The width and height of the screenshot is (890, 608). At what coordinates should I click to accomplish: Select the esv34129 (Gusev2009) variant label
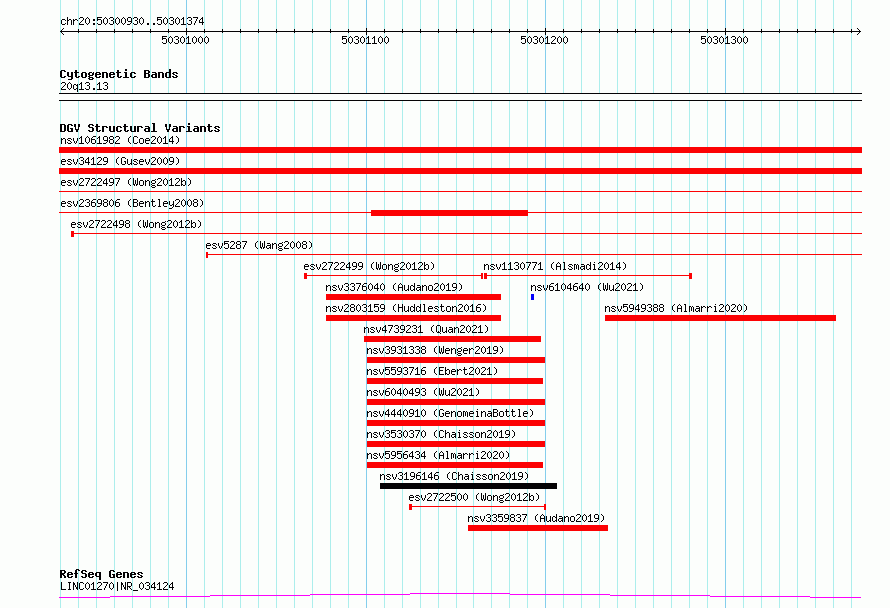click(x=120, y=161)
